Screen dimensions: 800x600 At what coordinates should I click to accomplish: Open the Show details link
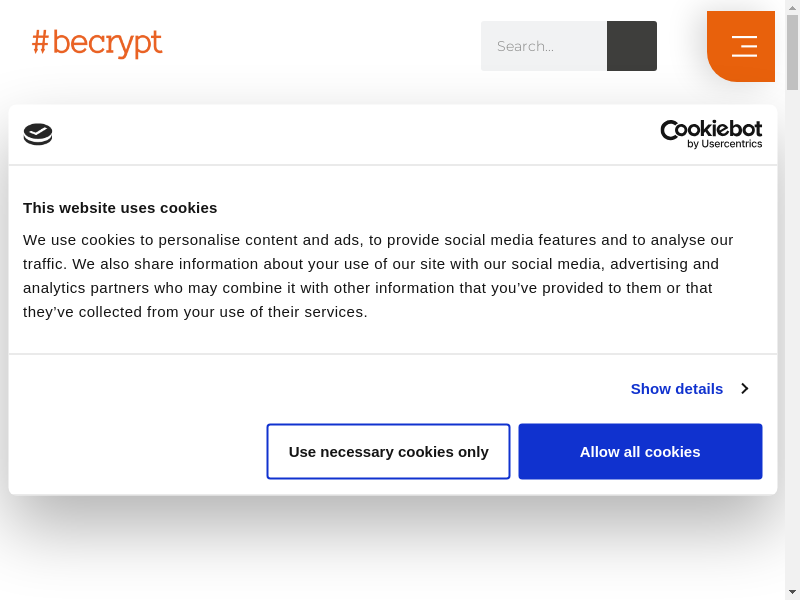[x=677, y=388]
